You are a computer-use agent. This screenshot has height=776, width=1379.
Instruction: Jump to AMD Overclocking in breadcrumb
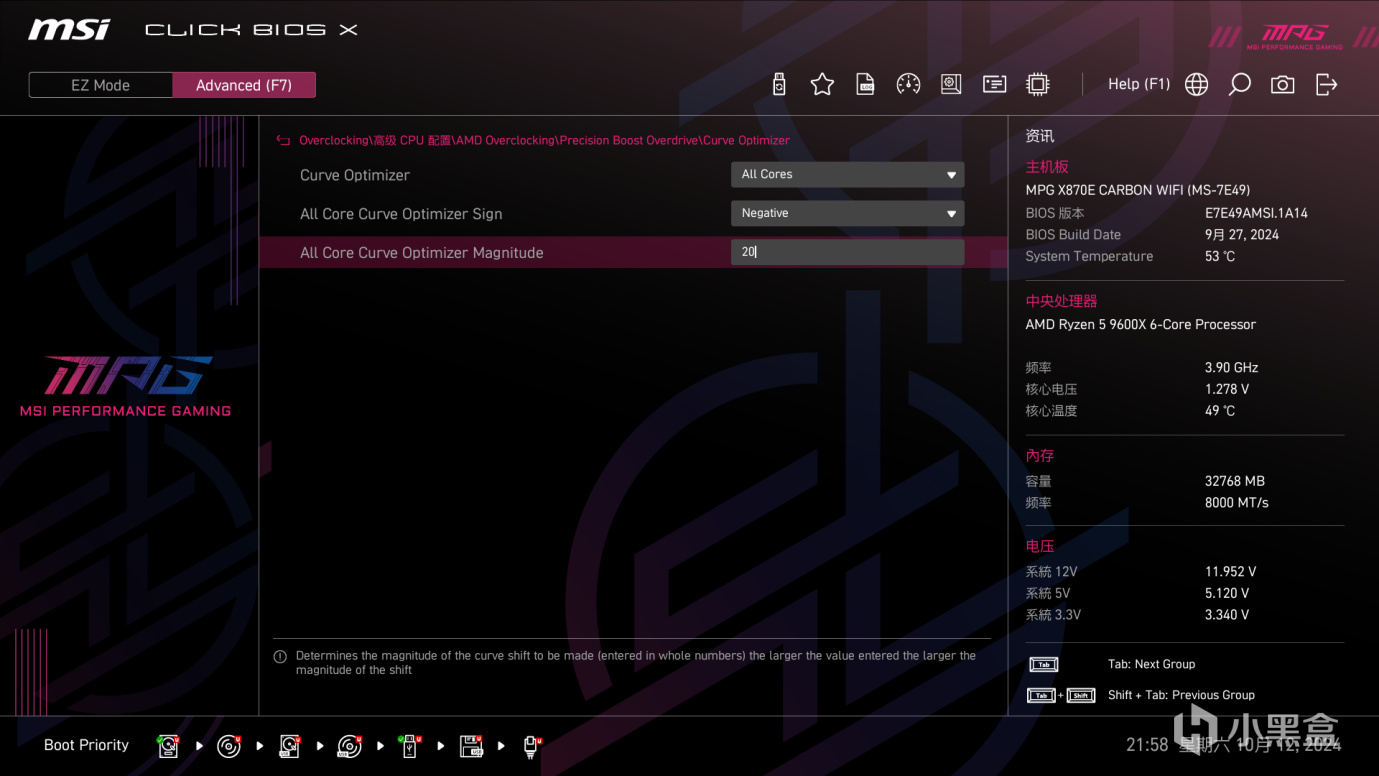[505, 141]
